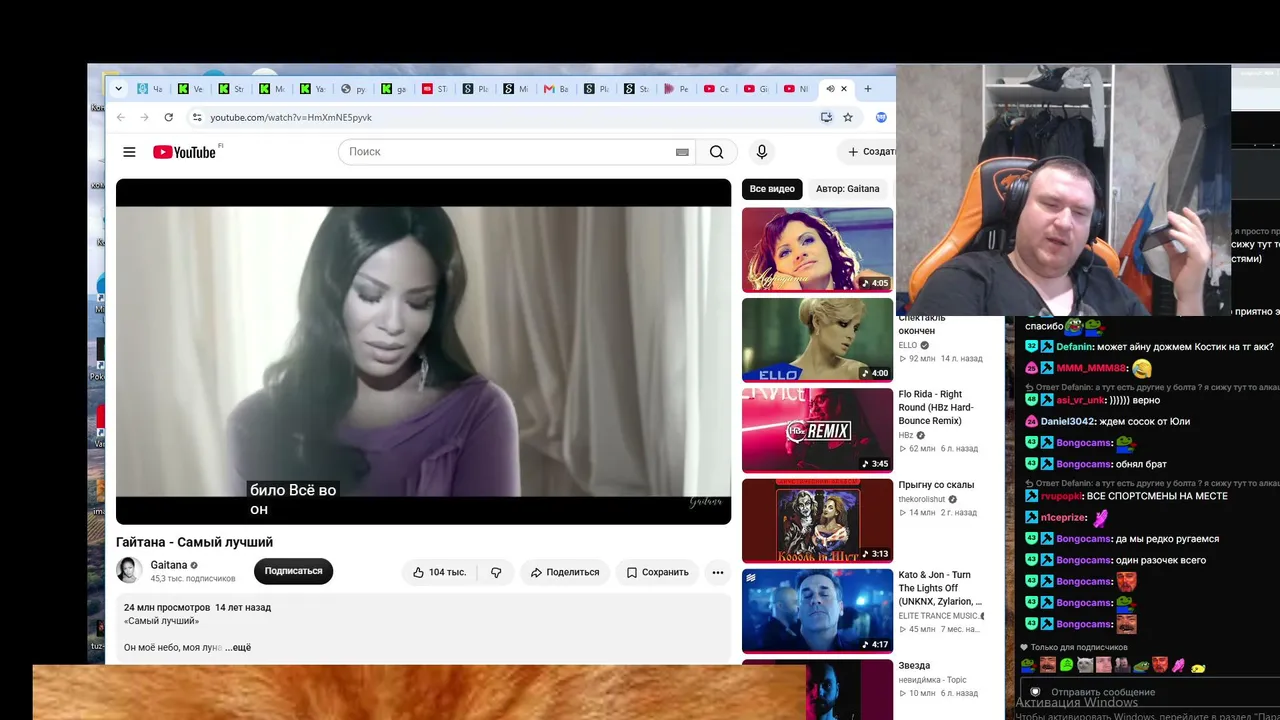Open Gaitana channel name link

coord(169,565)
